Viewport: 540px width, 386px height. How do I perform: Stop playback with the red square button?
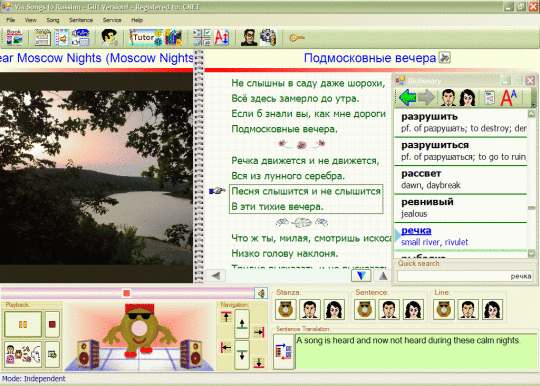tap(52, 324)
